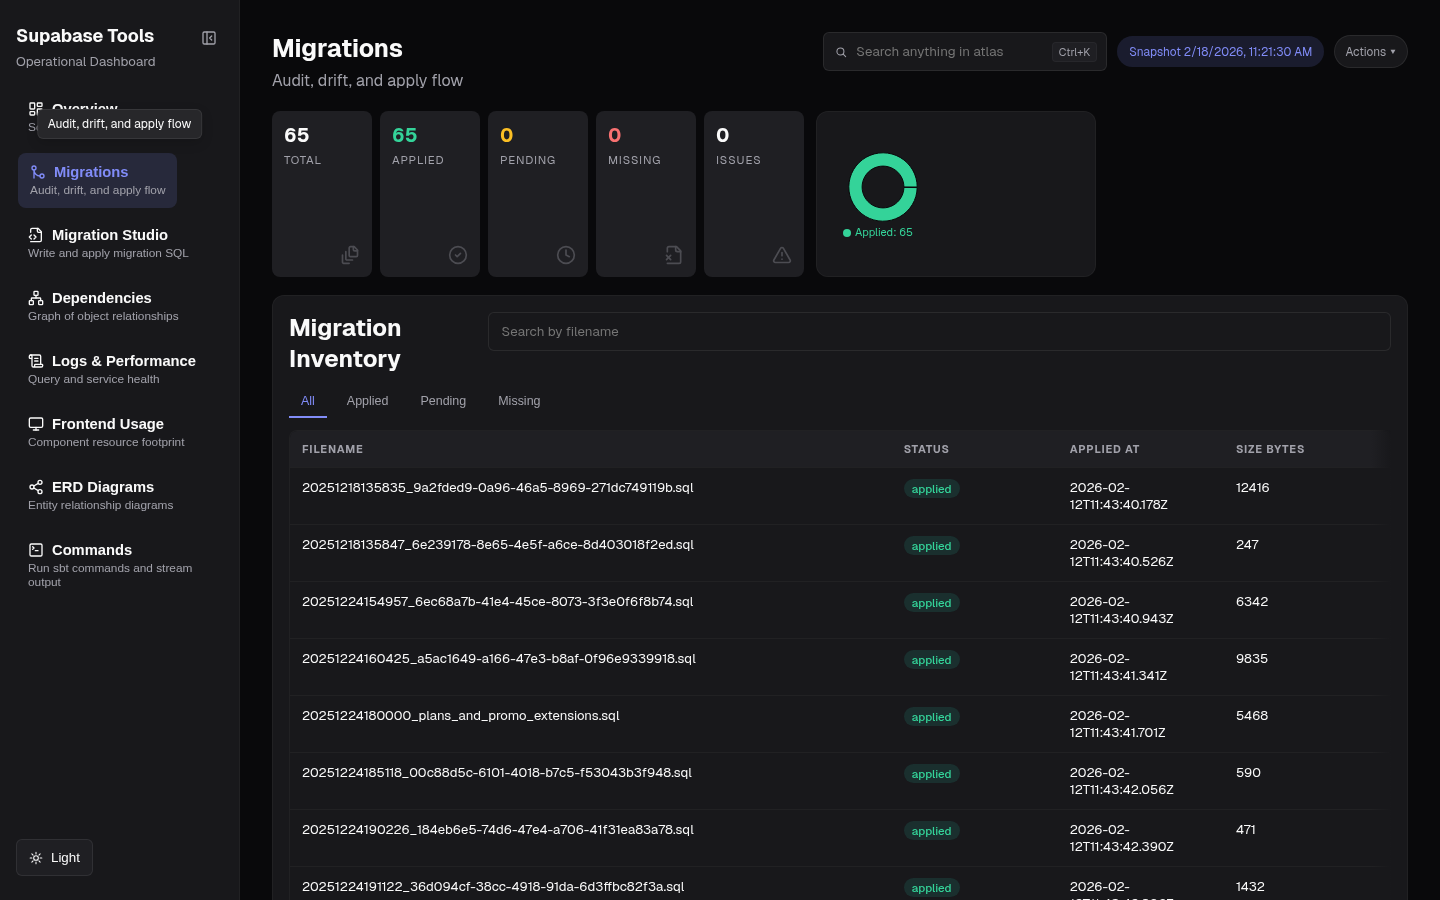
Task: Click the warning triangle on the ISSUES card
Action: tap(782, 255)
